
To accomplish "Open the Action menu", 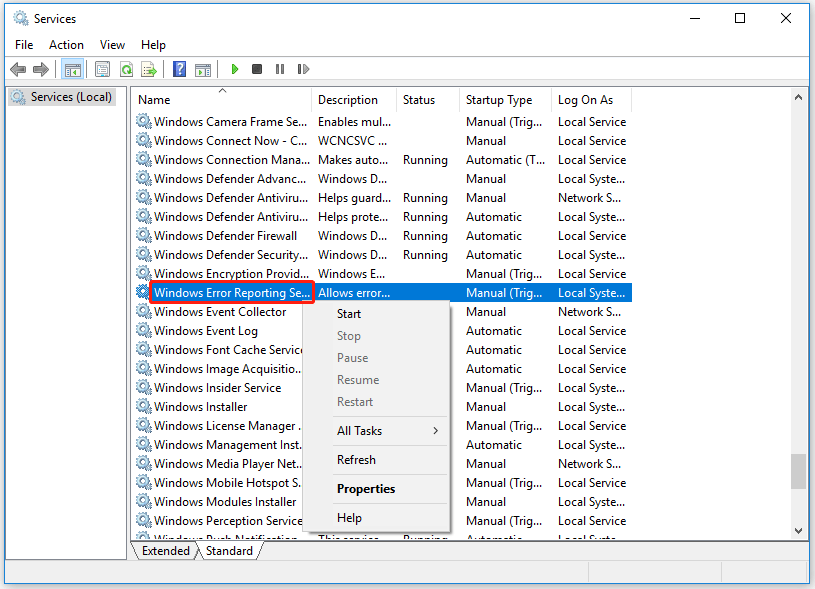I will point(66,44).
